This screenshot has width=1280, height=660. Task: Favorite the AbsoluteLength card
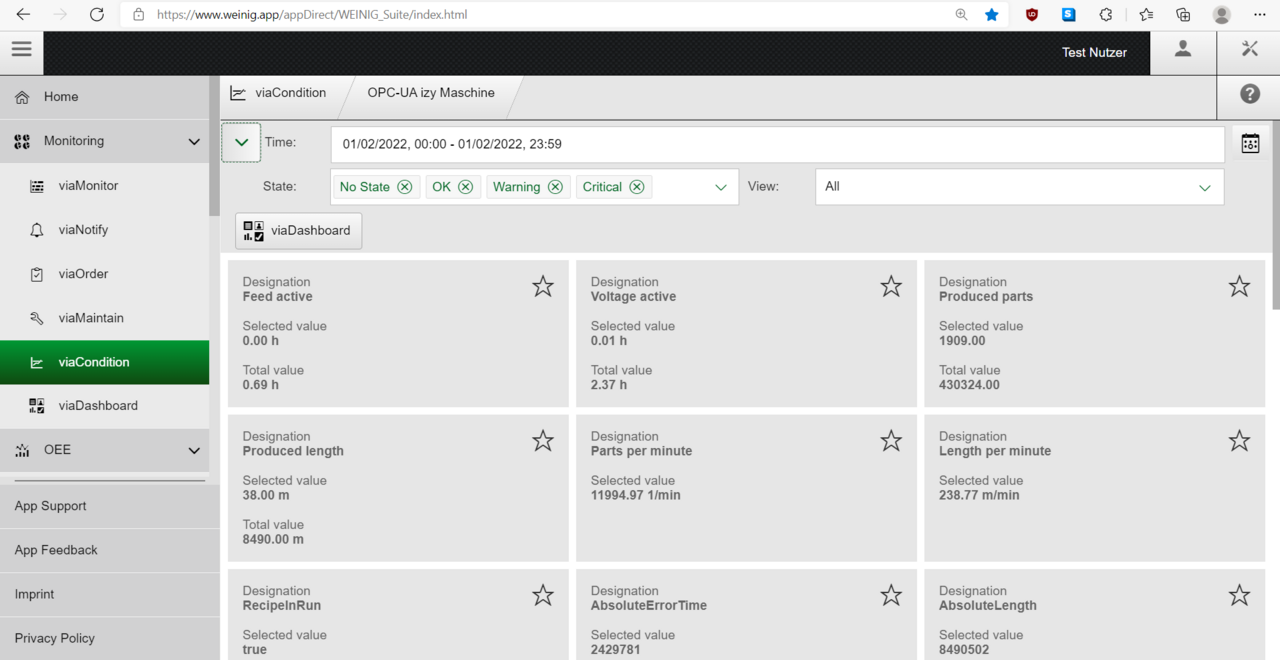[1239, 596]
